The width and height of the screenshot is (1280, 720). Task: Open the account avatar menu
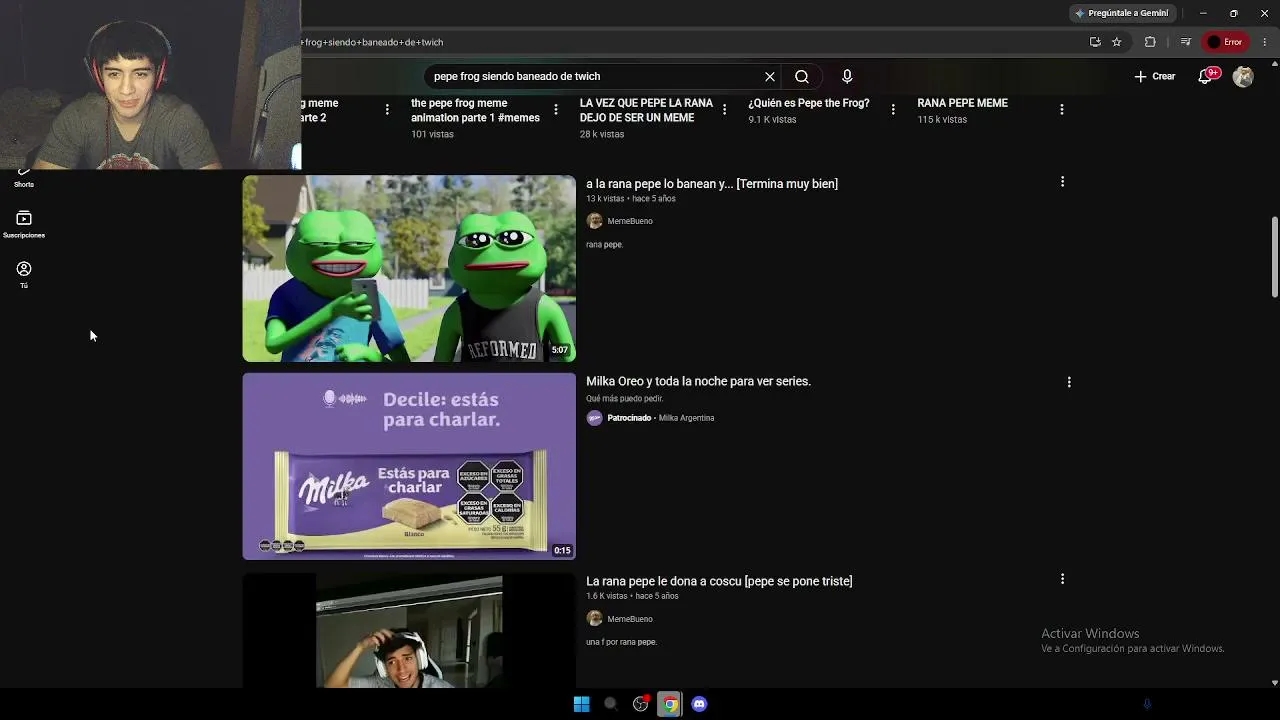[1243, 76]
